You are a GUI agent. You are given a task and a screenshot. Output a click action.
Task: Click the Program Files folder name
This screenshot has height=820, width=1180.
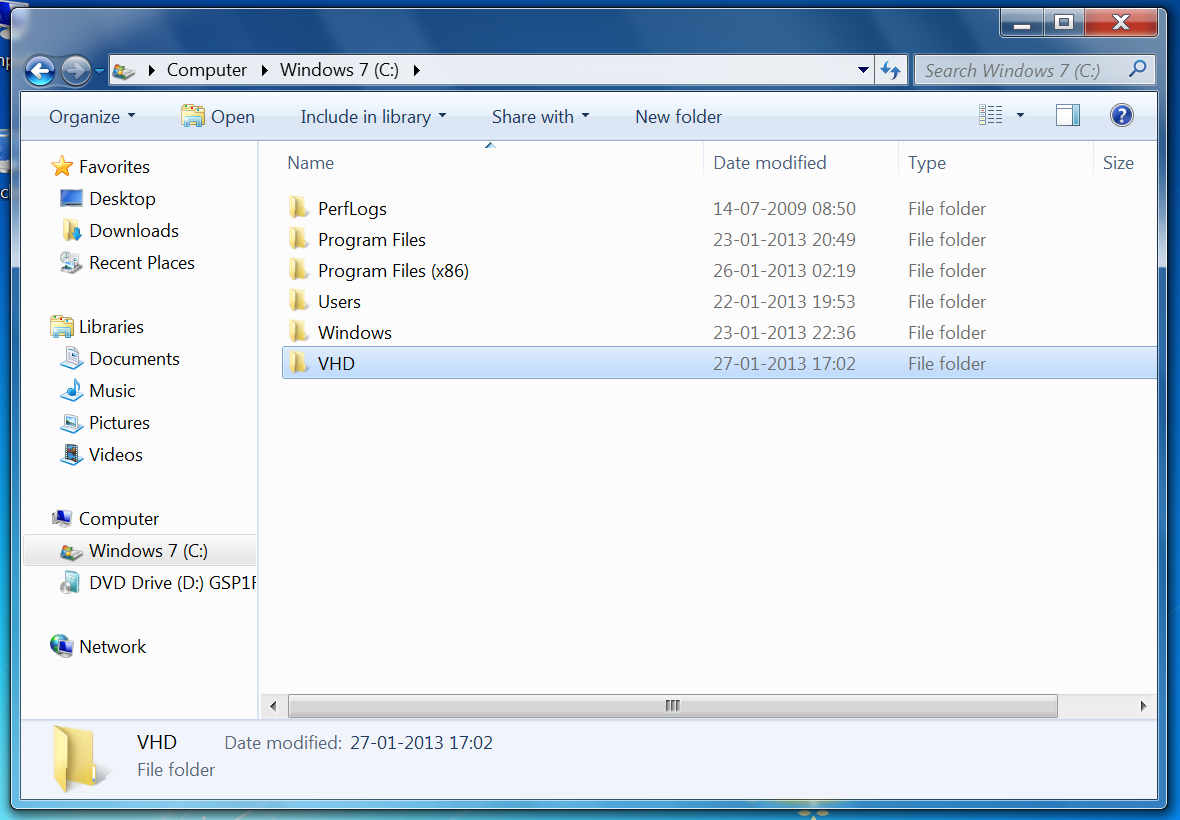pyautogui.click(x=372, y=239)
